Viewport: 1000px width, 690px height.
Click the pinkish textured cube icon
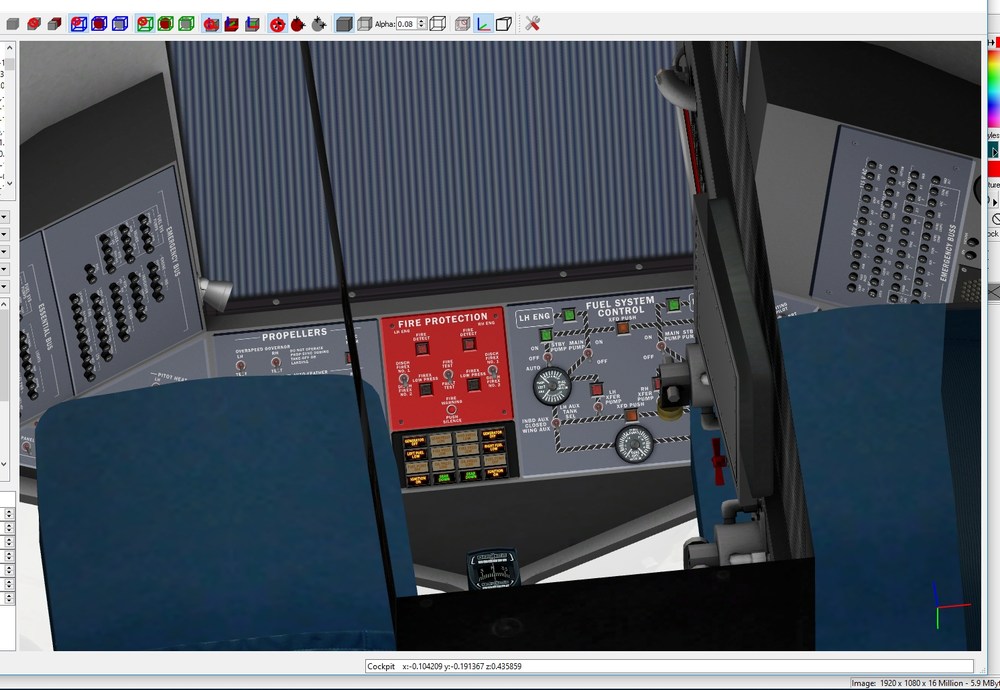coord(462,24)
